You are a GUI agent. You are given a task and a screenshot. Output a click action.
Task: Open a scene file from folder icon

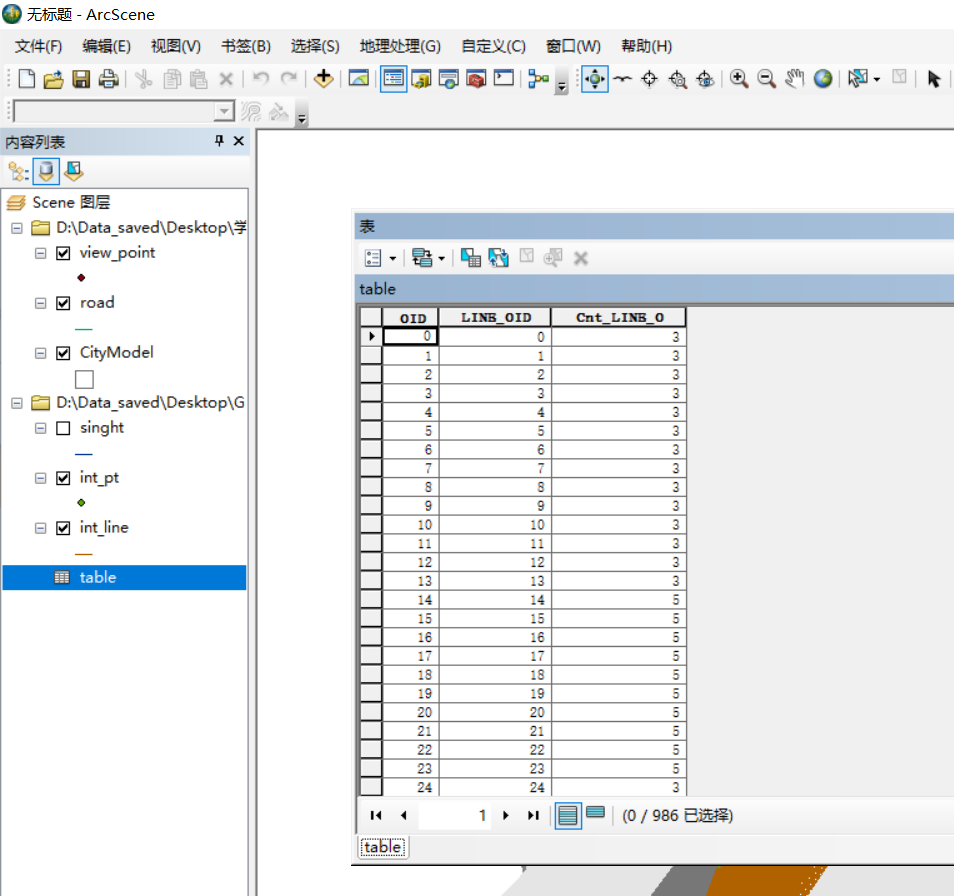click(x=54, y=79)
